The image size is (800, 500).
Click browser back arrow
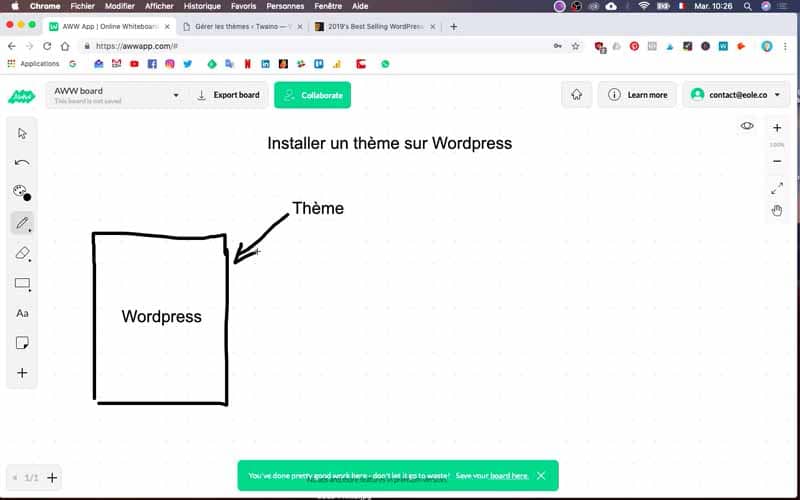tap(12, 46)
